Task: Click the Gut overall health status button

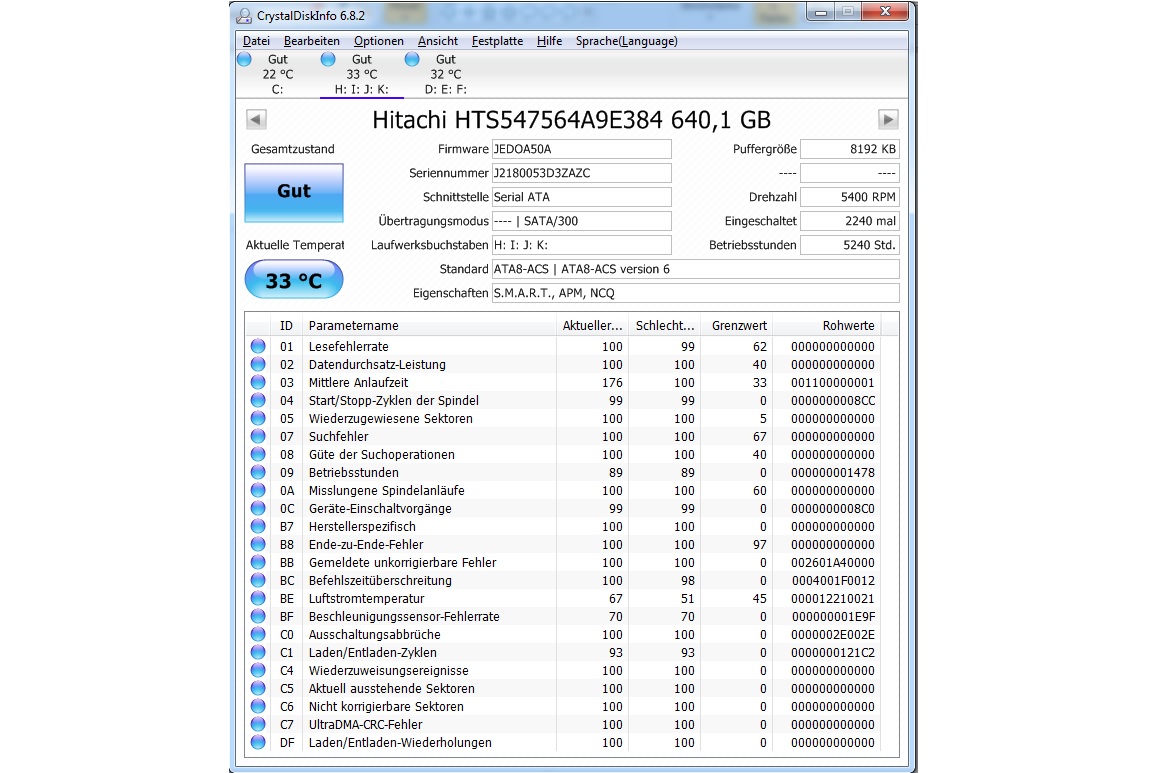Action: pos(294,193)
